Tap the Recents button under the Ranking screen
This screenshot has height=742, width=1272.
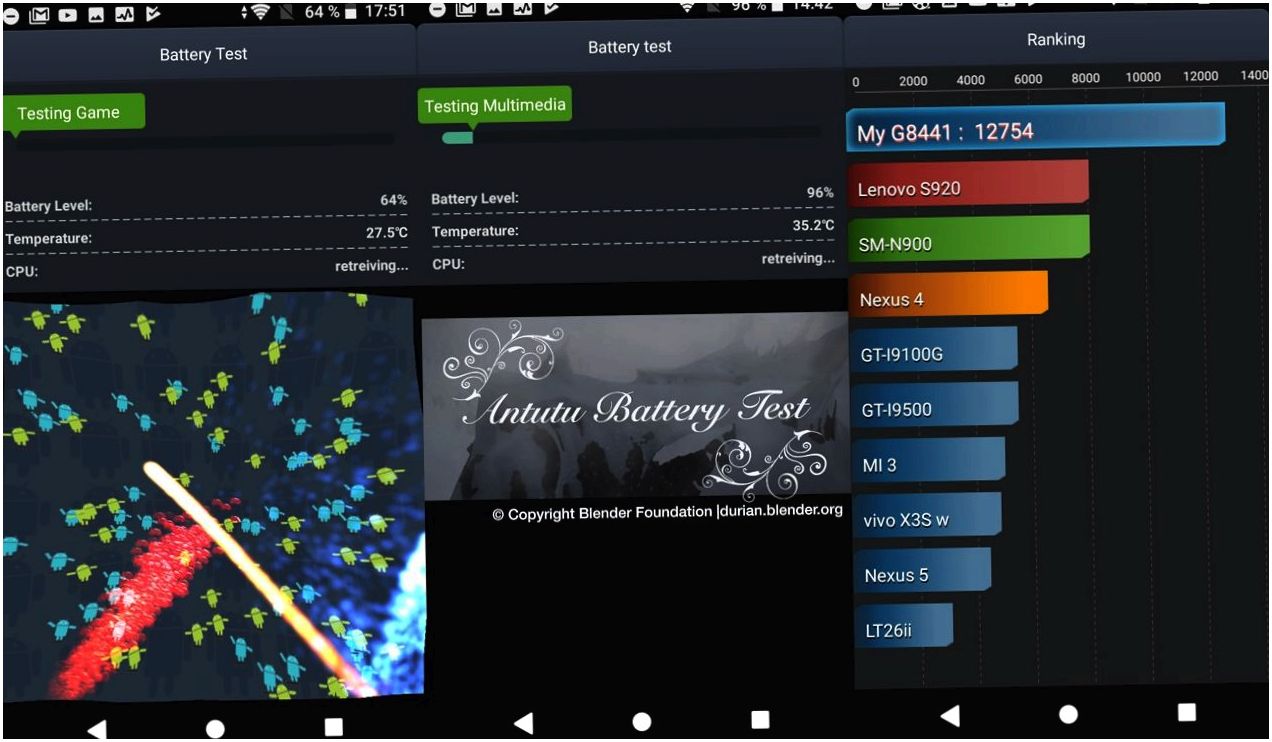coord(1187,712)
